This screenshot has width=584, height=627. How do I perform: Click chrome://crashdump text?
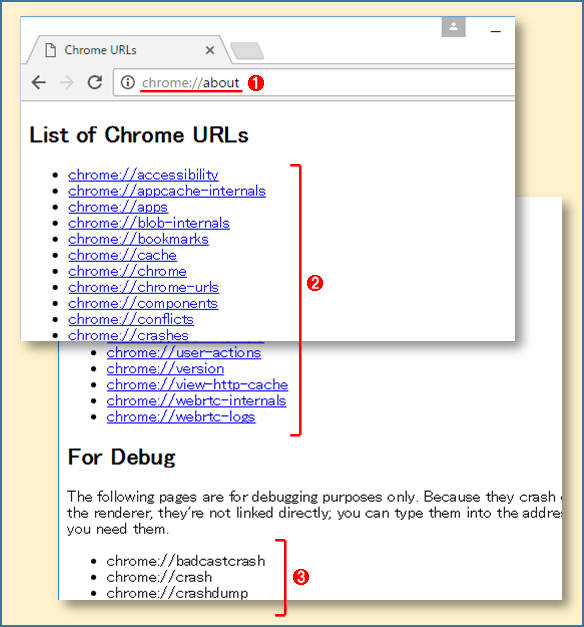[177, 593]
